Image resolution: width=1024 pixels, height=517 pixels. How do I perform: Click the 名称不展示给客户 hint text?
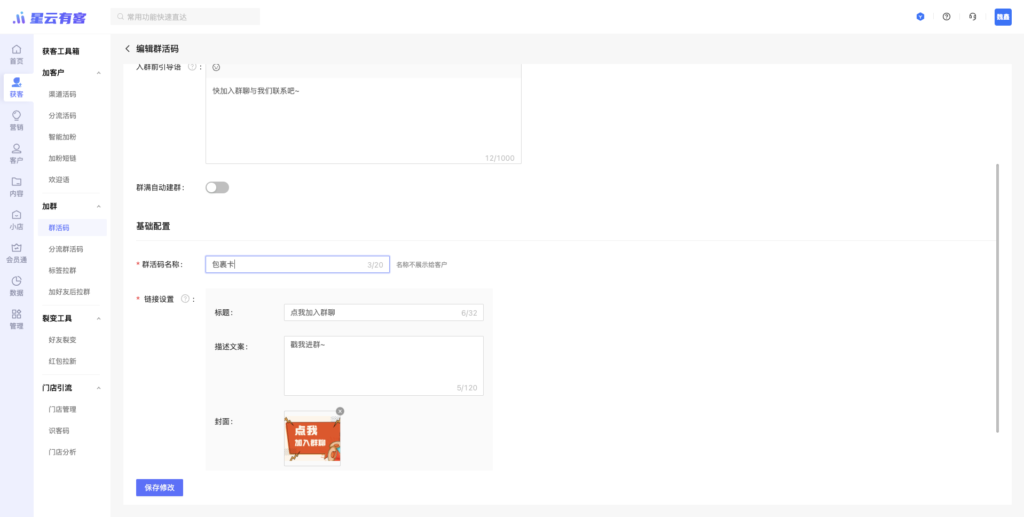tap(422, 265)
